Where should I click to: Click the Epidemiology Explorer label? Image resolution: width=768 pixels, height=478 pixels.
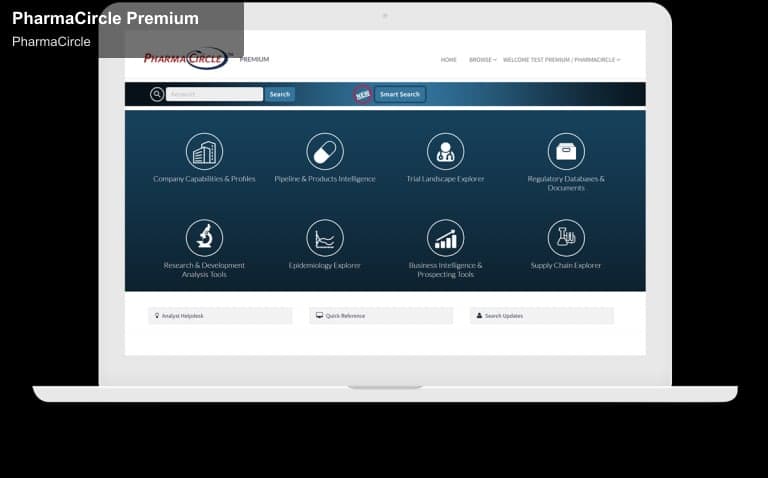pos(325,265)
